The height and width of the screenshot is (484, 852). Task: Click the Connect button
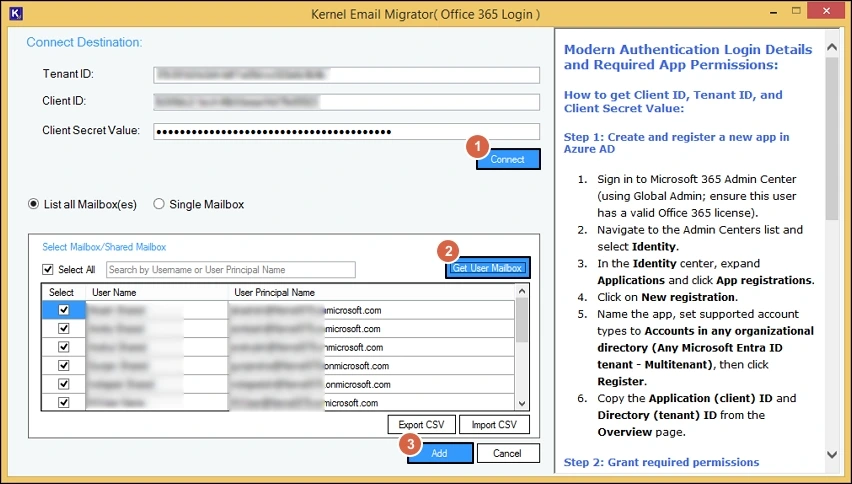[x=508, y=159]
